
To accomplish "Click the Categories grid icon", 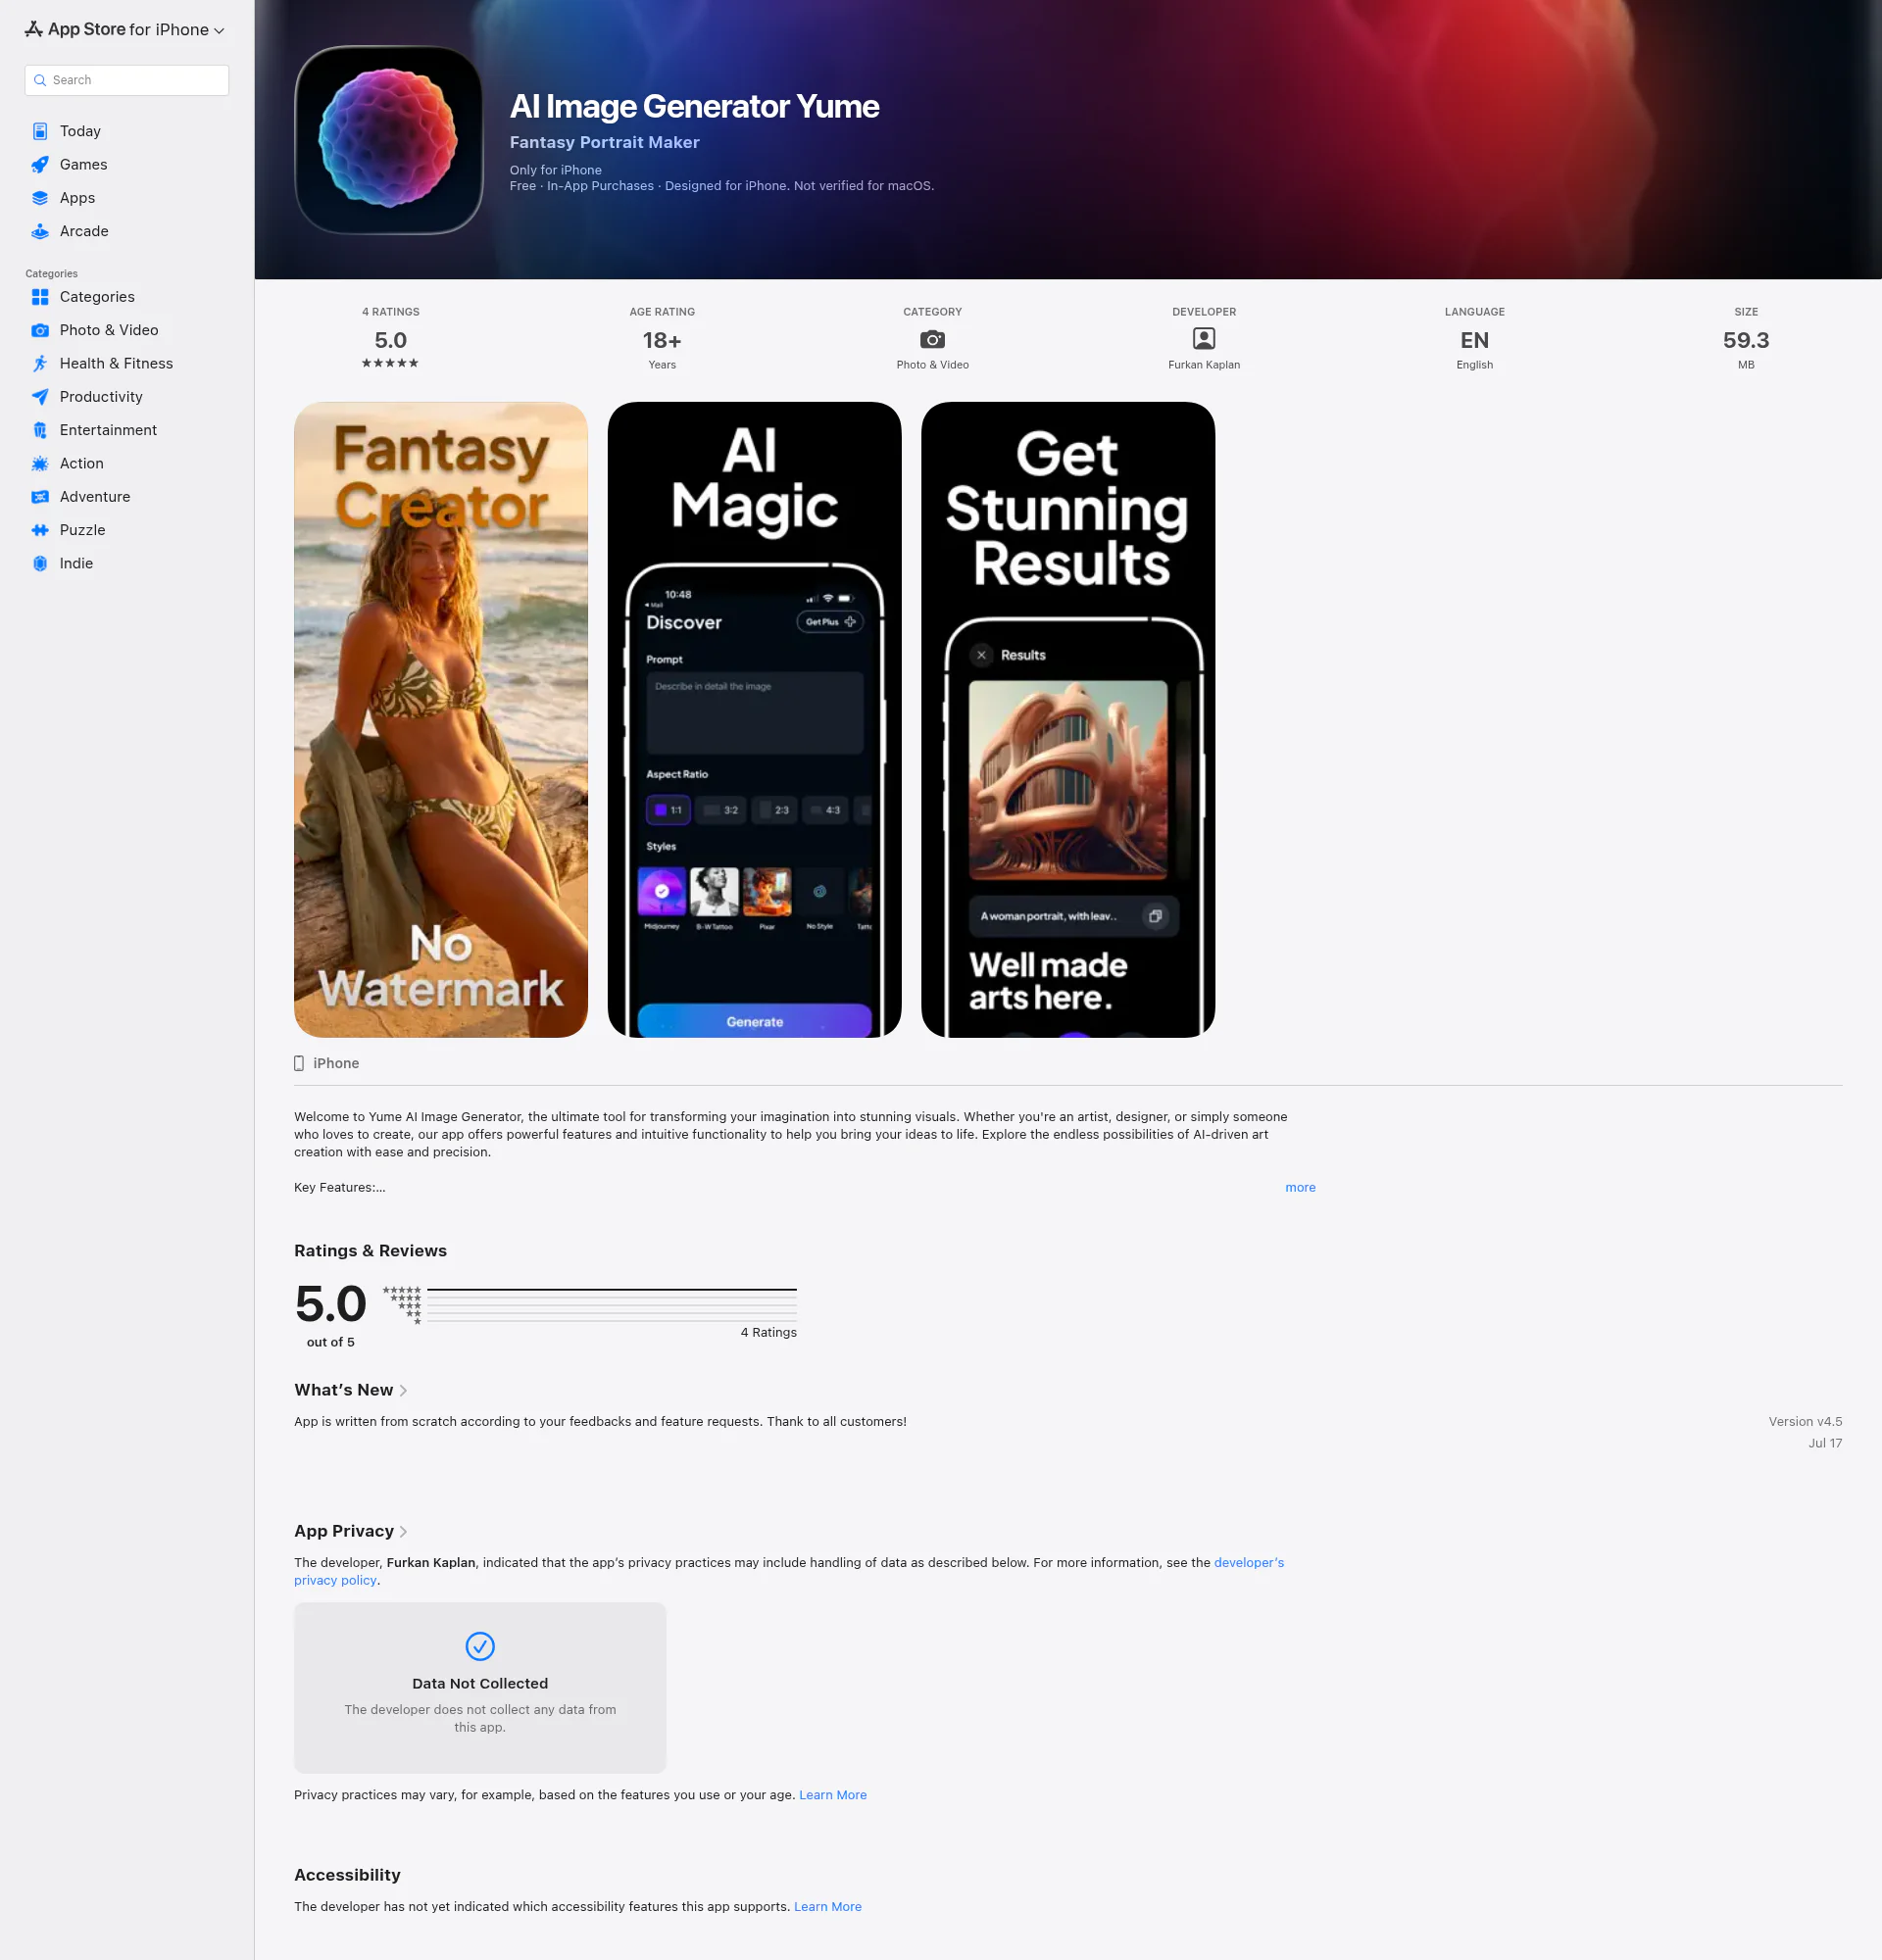I will pos(40,297).
